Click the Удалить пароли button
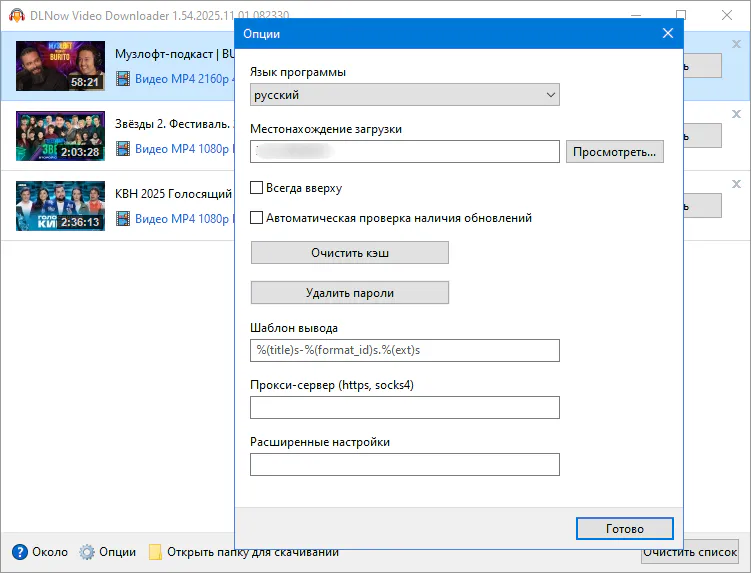The width and height of the screenshot is (751, 573). click(x=350, y=293)
